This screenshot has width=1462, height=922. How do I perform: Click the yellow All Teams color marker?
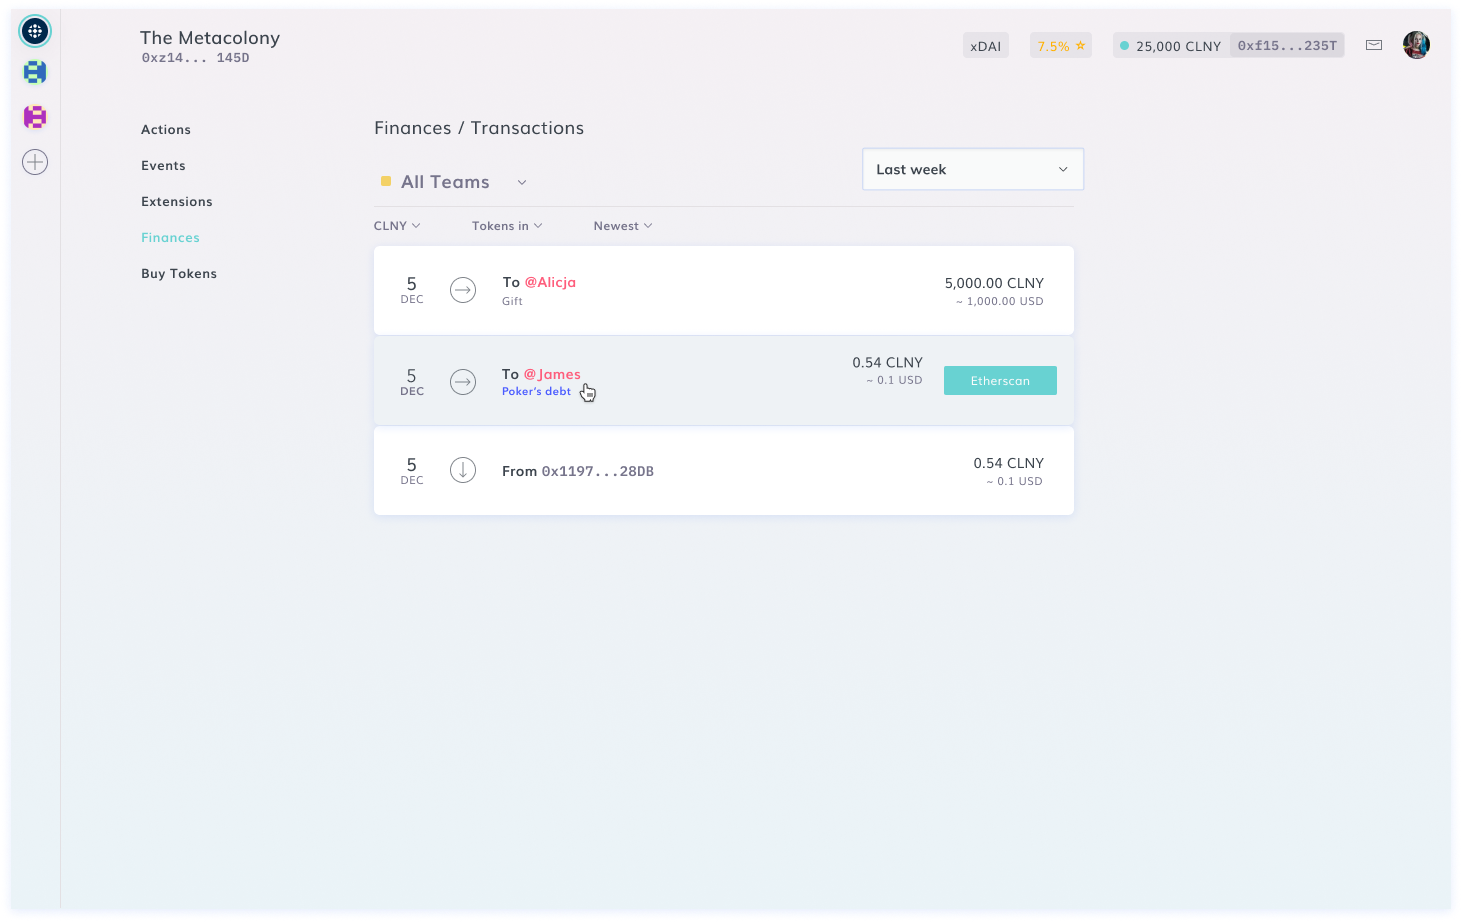[x=386, y=181]
